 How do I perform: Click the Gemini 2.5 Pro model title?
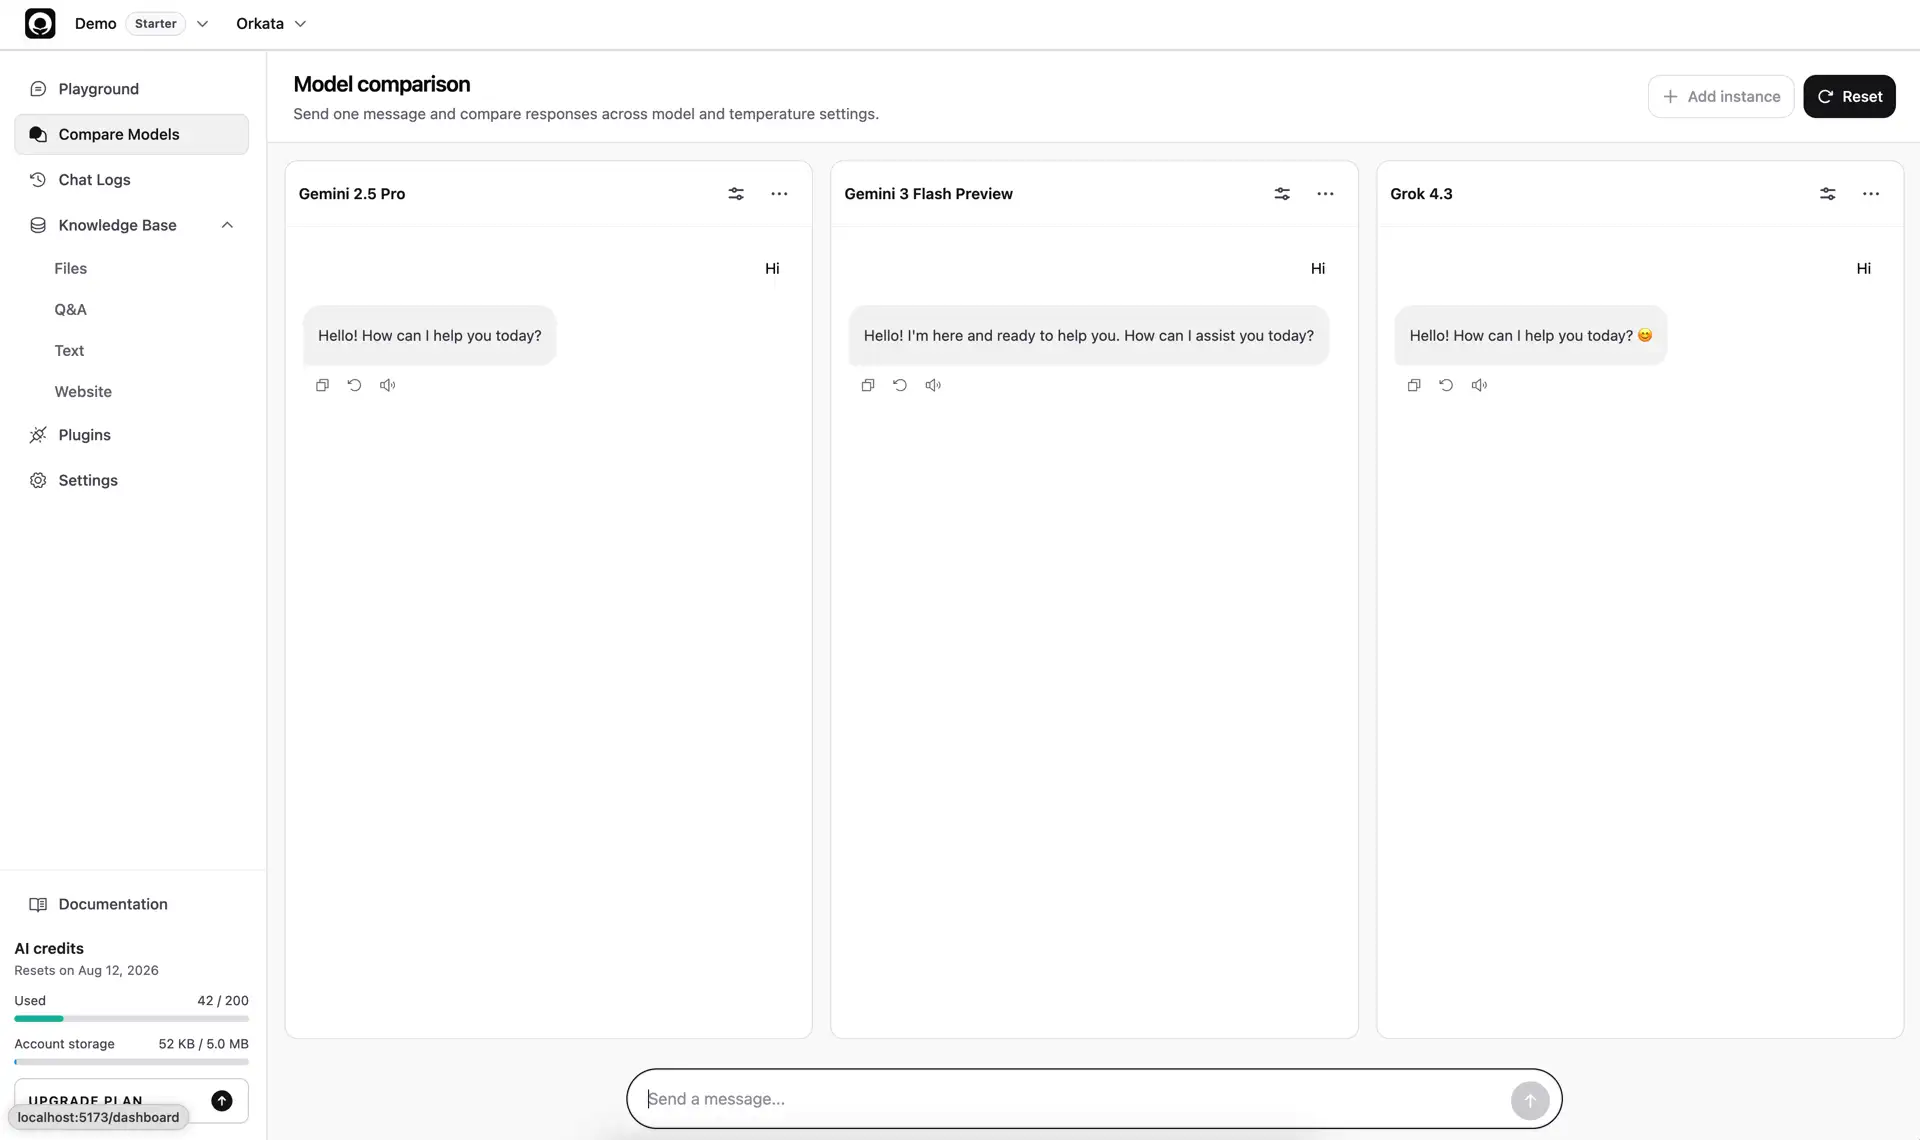(x=352, y=194)
